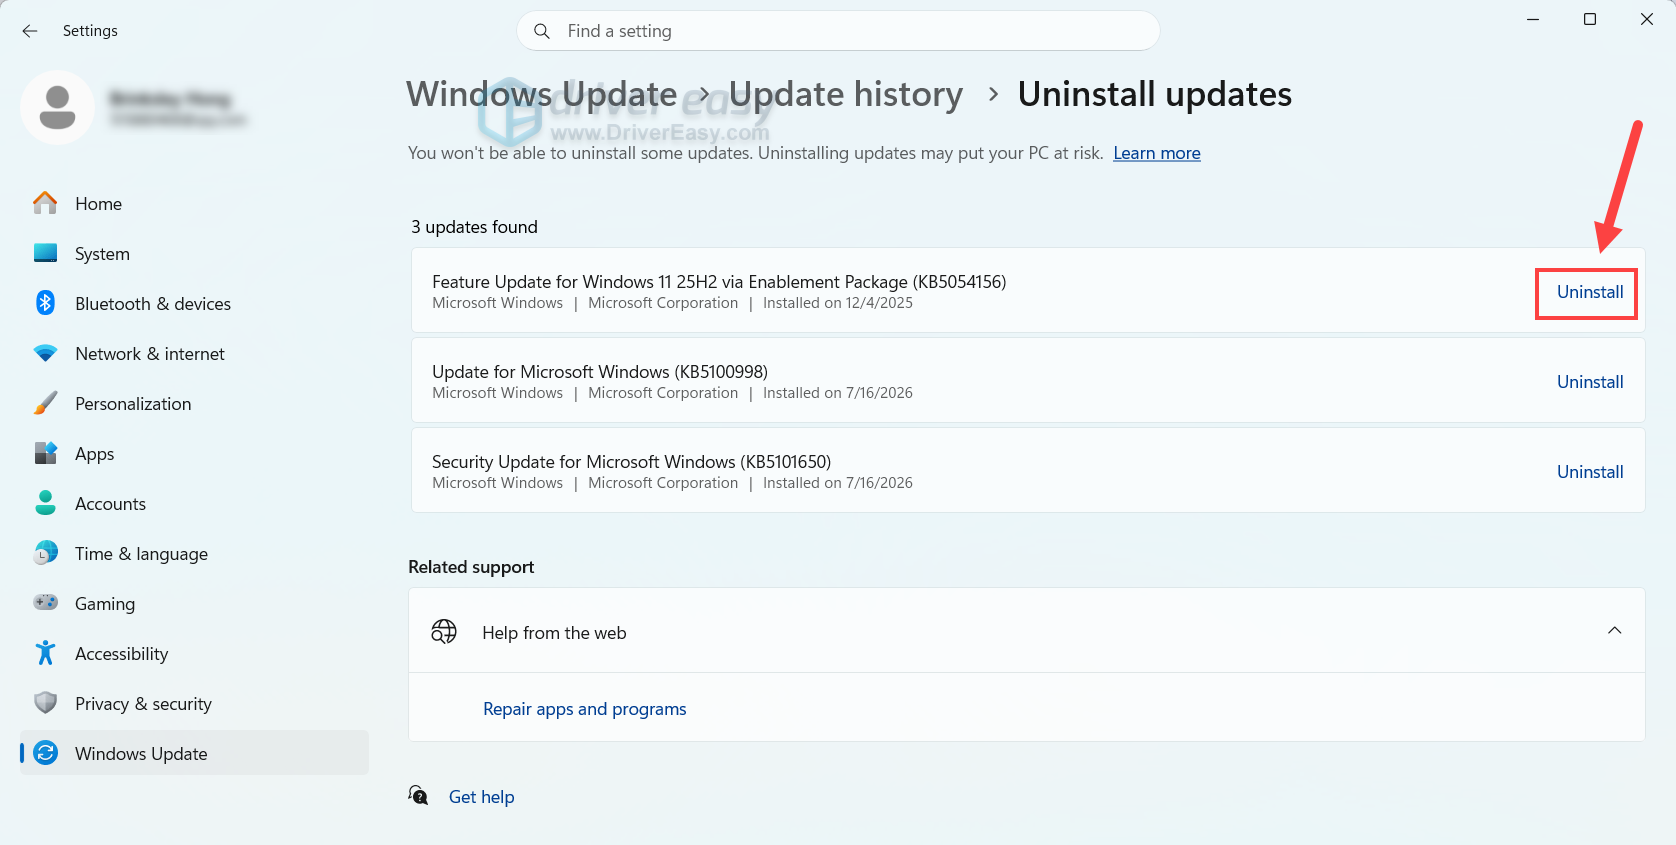Click the user profile avatar
This screenshot has width=1676, height=845.
pyautogui.click(x=57, y=107)
